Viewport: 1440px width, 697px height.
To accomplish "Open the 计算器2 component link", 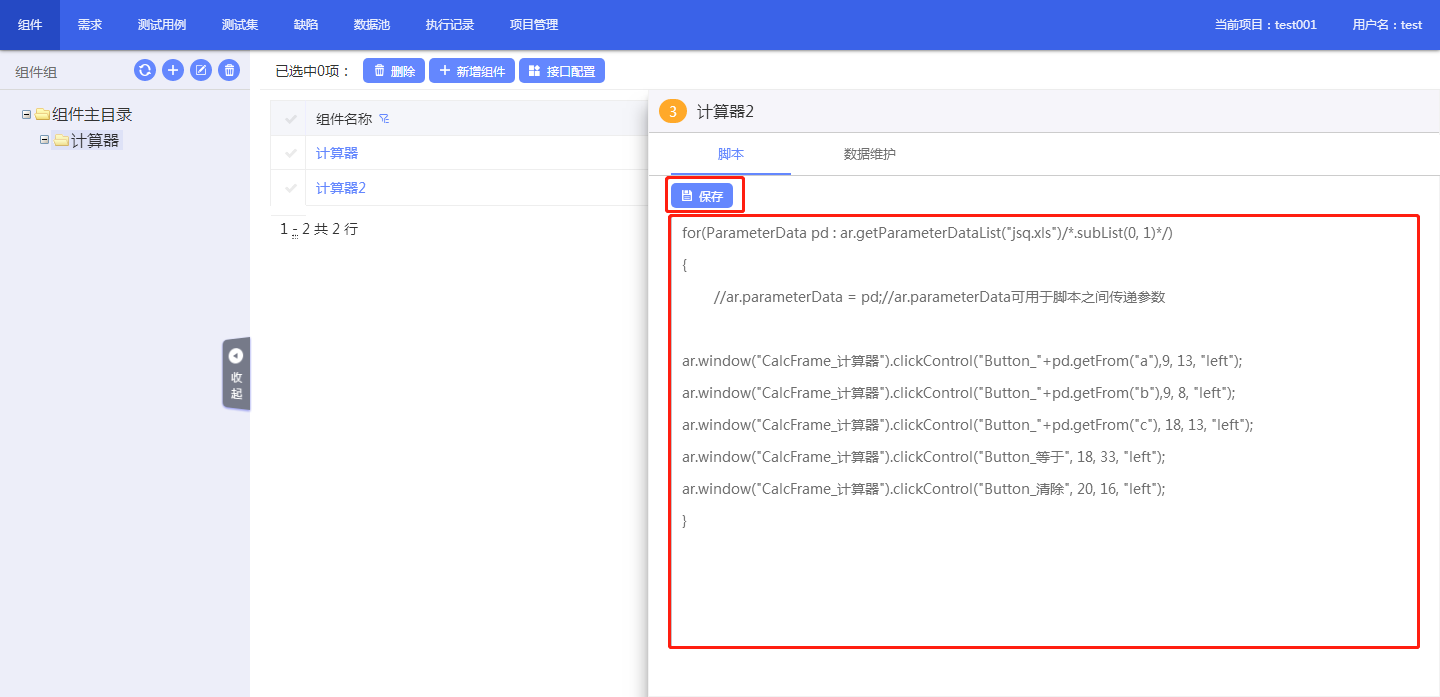I will [341, 188].
